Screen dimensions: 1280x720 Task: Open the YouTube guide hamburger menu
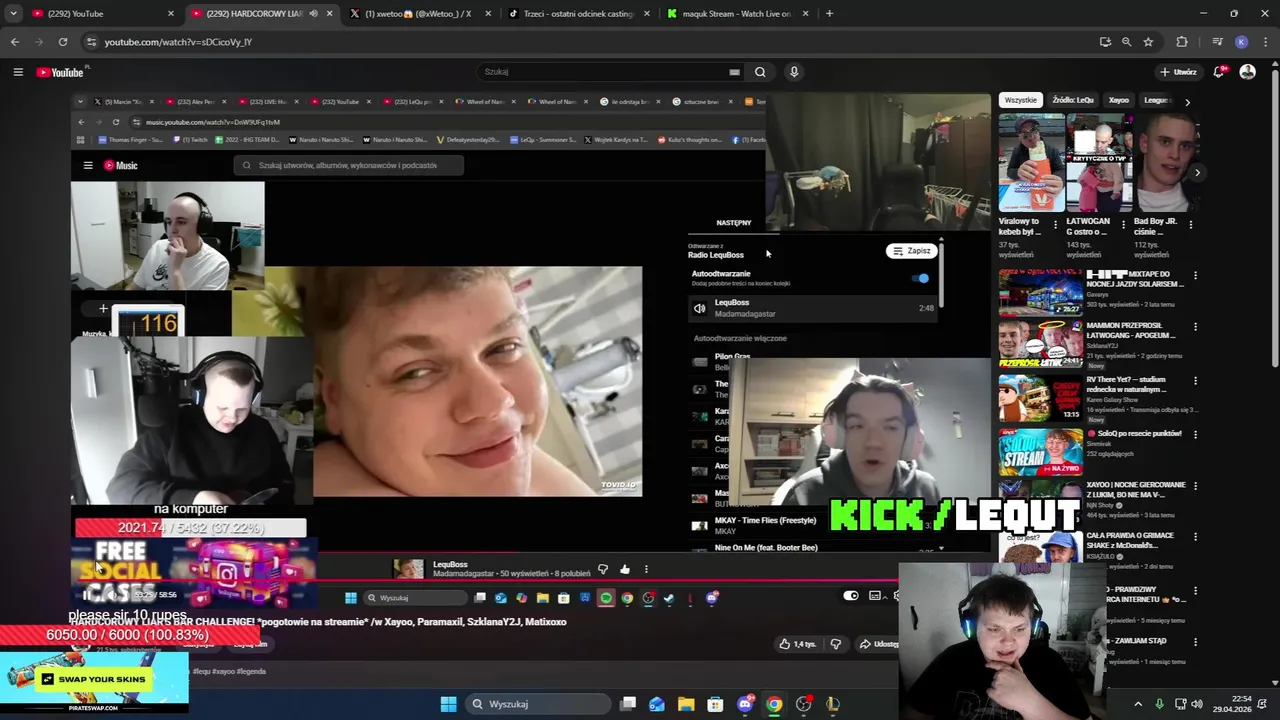[x=18, y=72]
